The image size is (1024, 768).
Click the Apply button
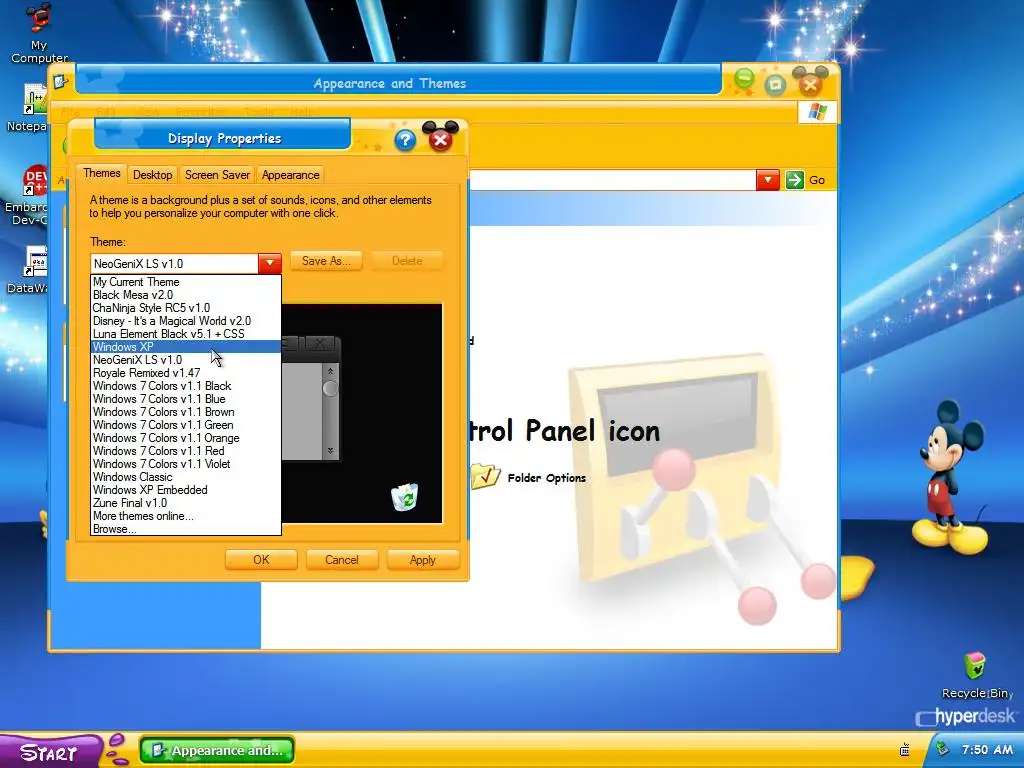coord(423,560)
